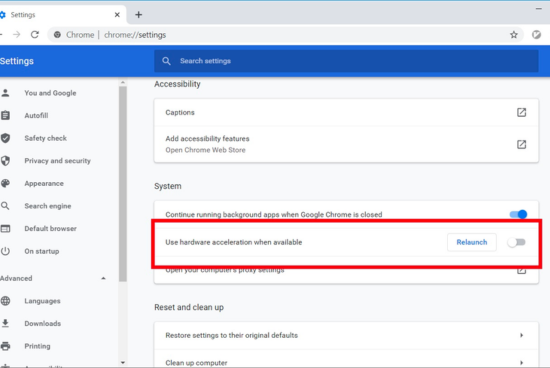This screenshot has height=368, width=550.
Task: Open Chrome Web Store external link icon
Action: point(521,144)
